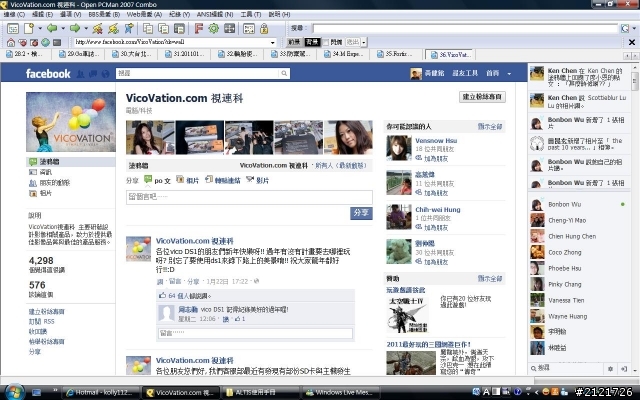Switch to Hotmail taskbar window
This screenshot has width=640, height=400.
100,393
